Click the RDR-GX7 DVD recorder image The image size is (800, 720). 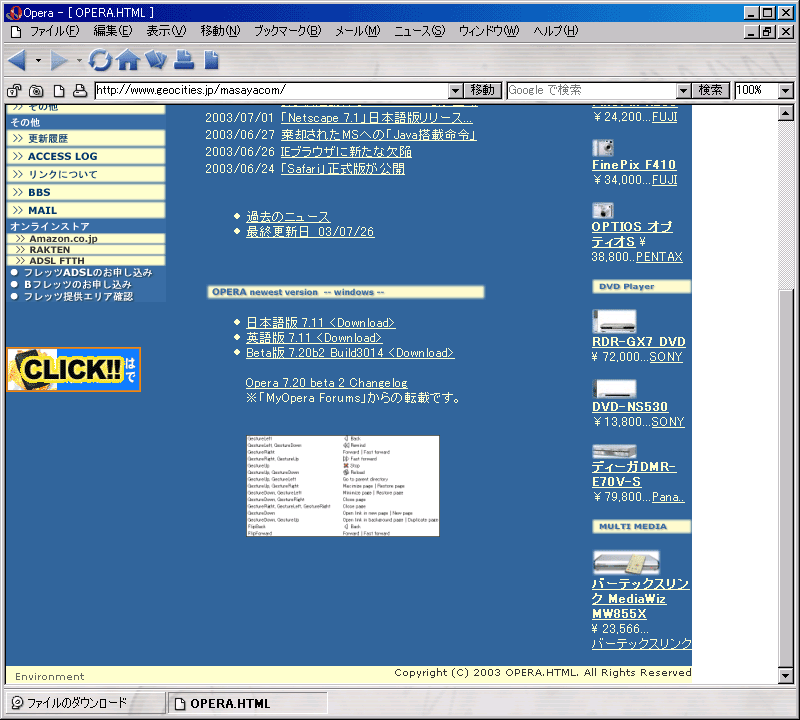614,321
